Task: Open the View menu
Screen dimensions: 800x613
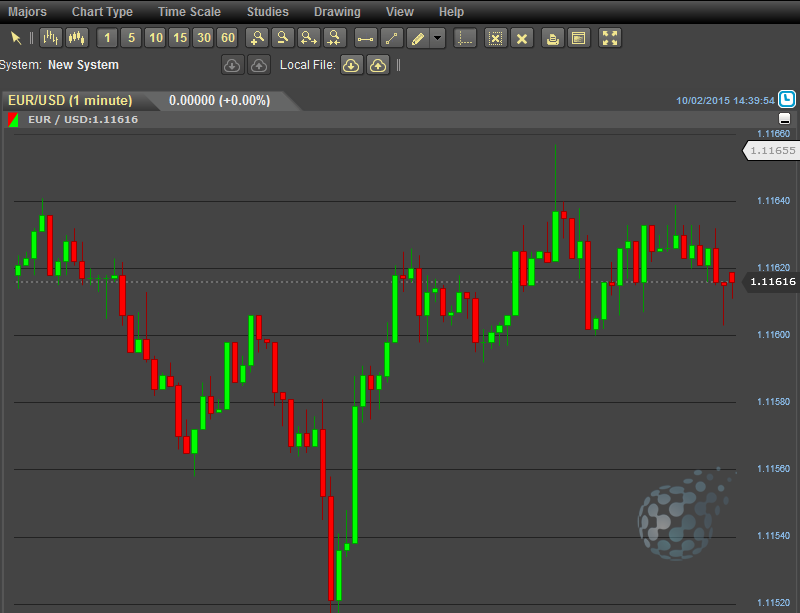Action: coord(400,12)
